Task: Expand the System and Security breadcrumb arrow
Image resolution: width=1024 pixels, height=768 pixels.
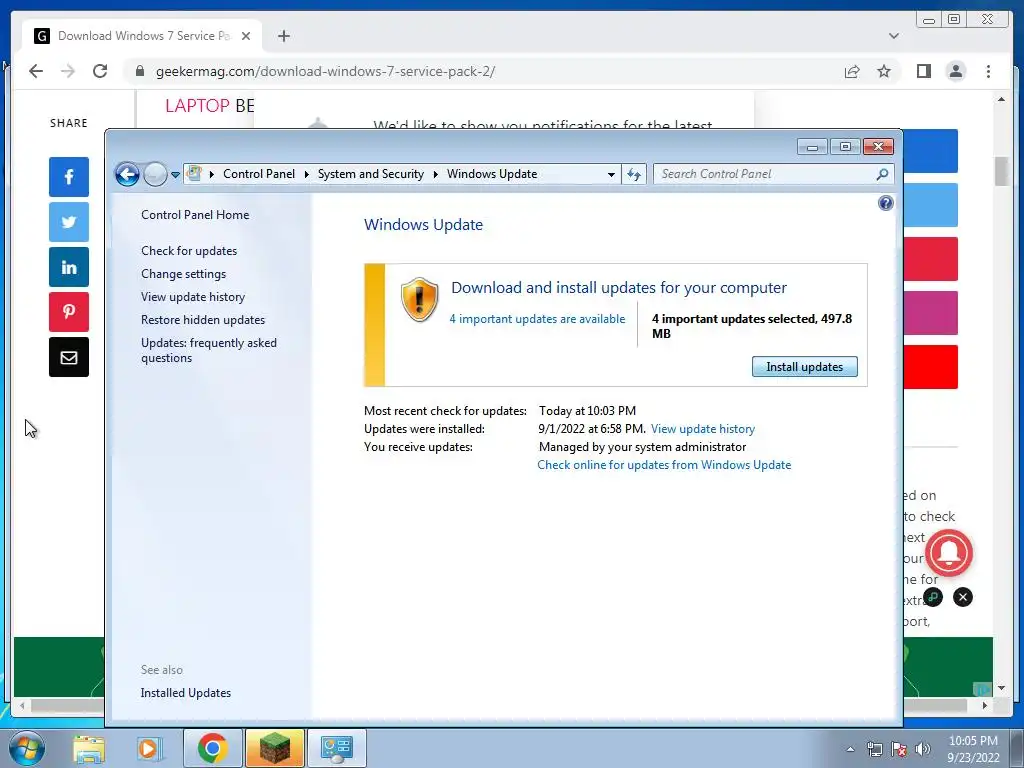Action: [435, 174]
